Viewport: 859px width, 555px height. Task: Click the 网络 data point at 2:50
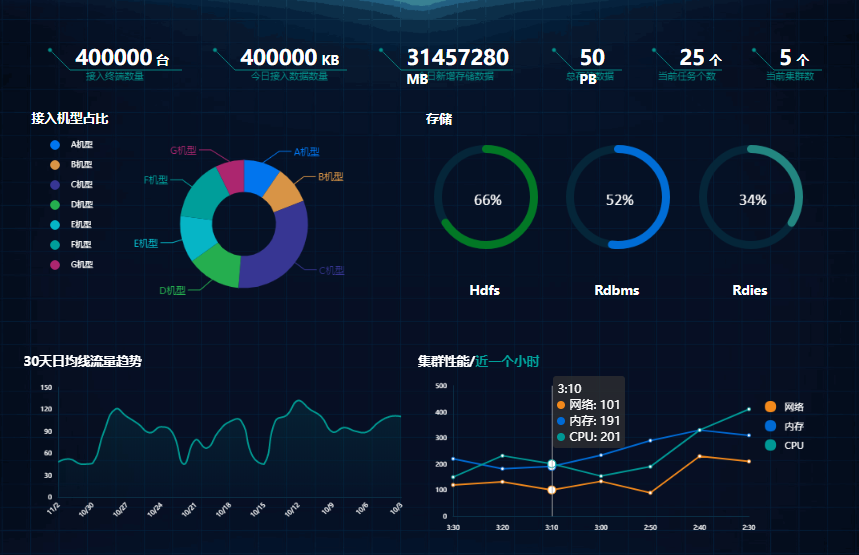click(650, 493)
